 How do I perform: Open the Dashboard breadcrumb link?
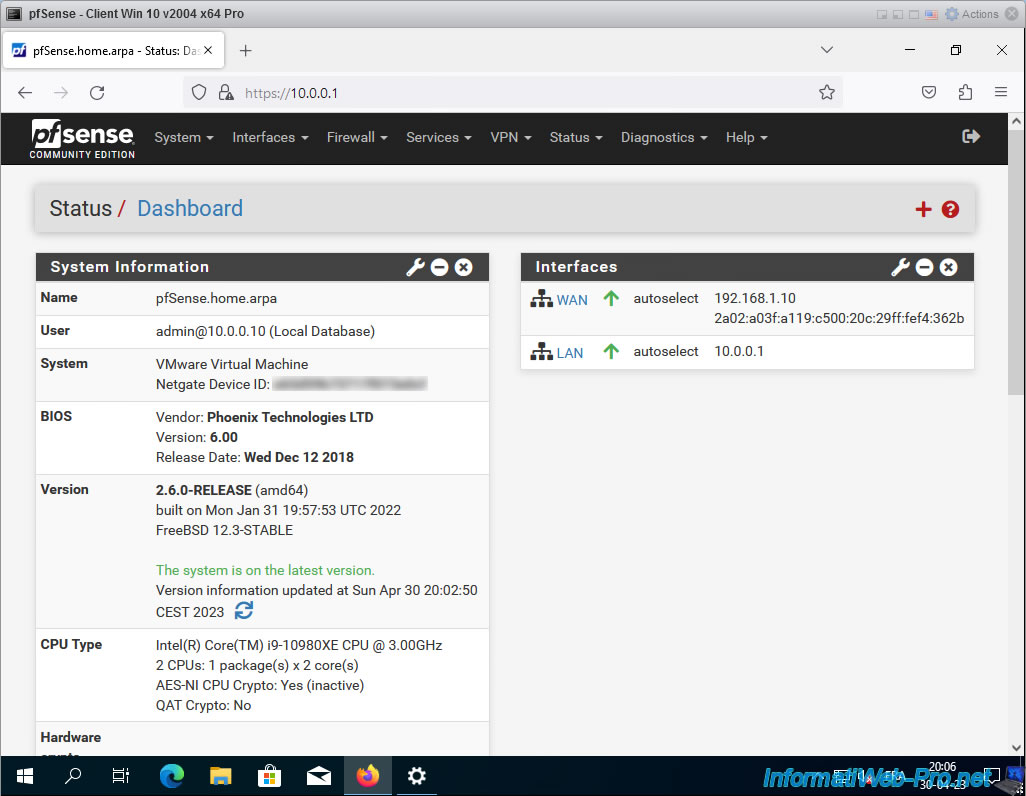pyautogui.click(x=190, y=208)
